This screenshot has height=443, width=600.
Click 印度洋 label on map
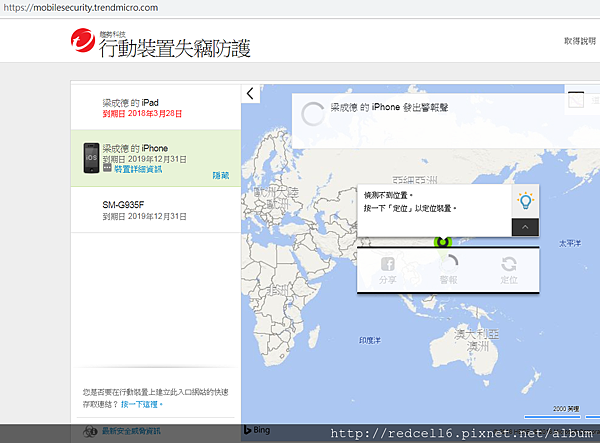[370, 340]
